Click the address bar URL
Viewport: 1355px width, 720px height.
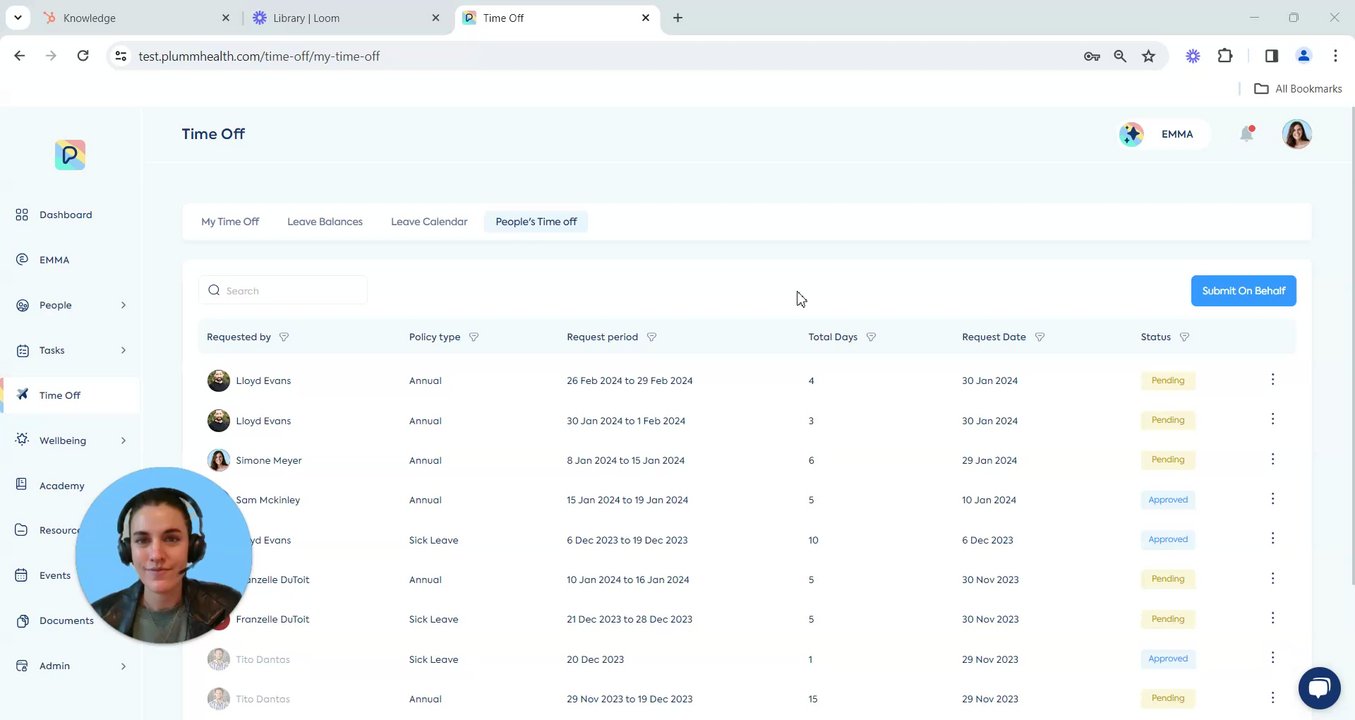[259, 57]
